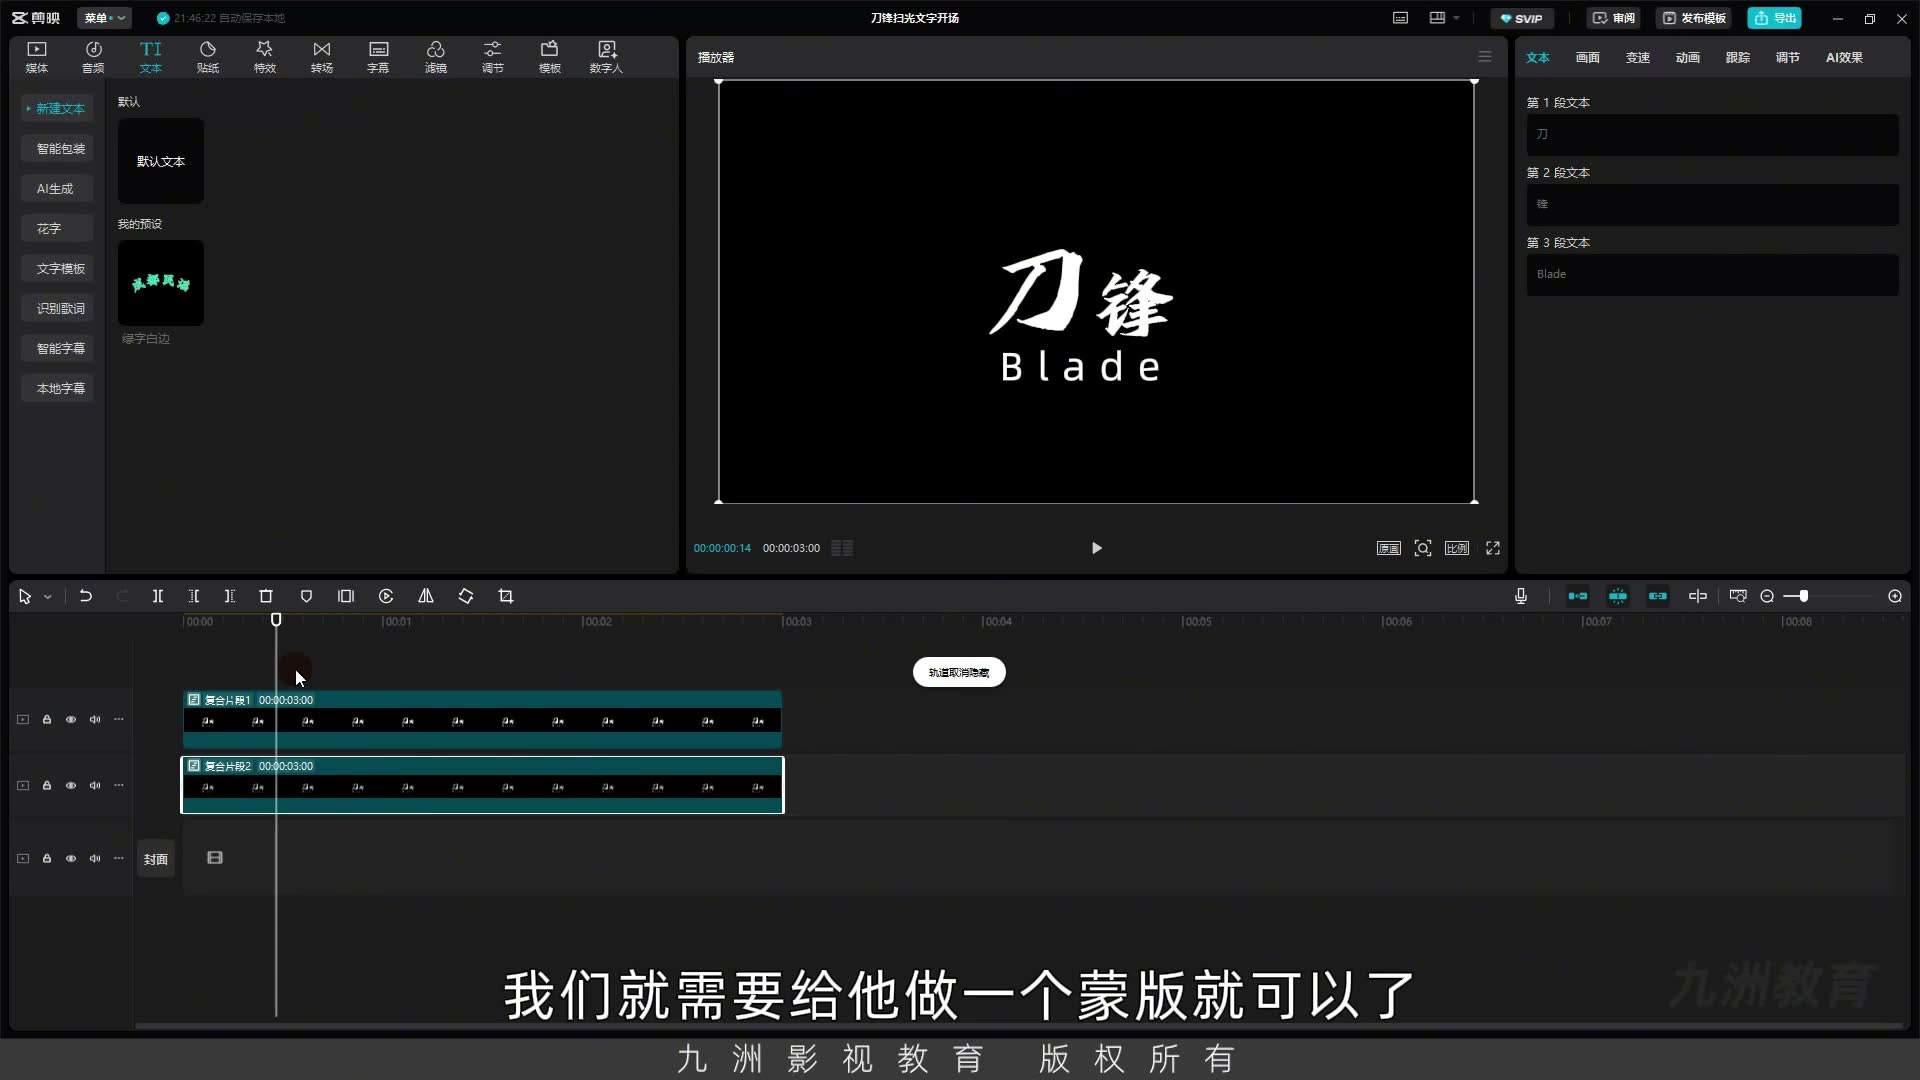Open more options of 复合片段1 track
This screenshot has height=1080, width=1920.
(x=119, y=720)
